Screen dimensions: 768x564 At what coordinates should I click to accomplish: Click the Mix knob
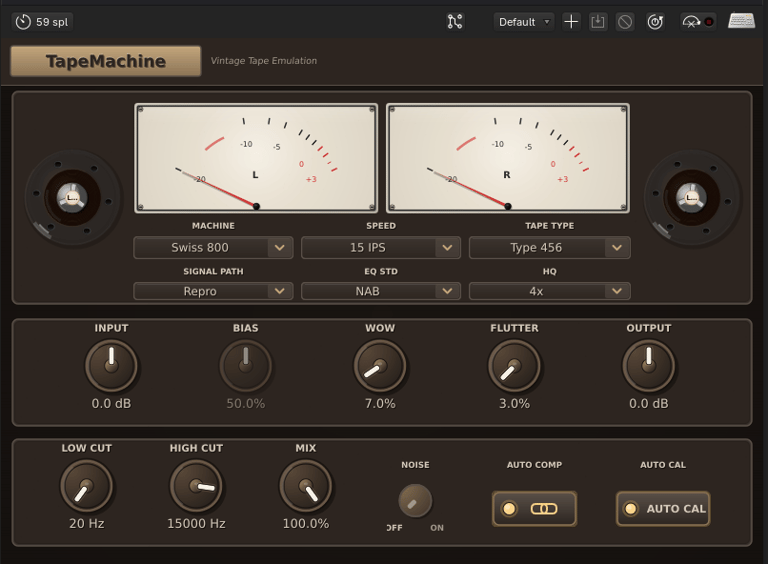306,486
